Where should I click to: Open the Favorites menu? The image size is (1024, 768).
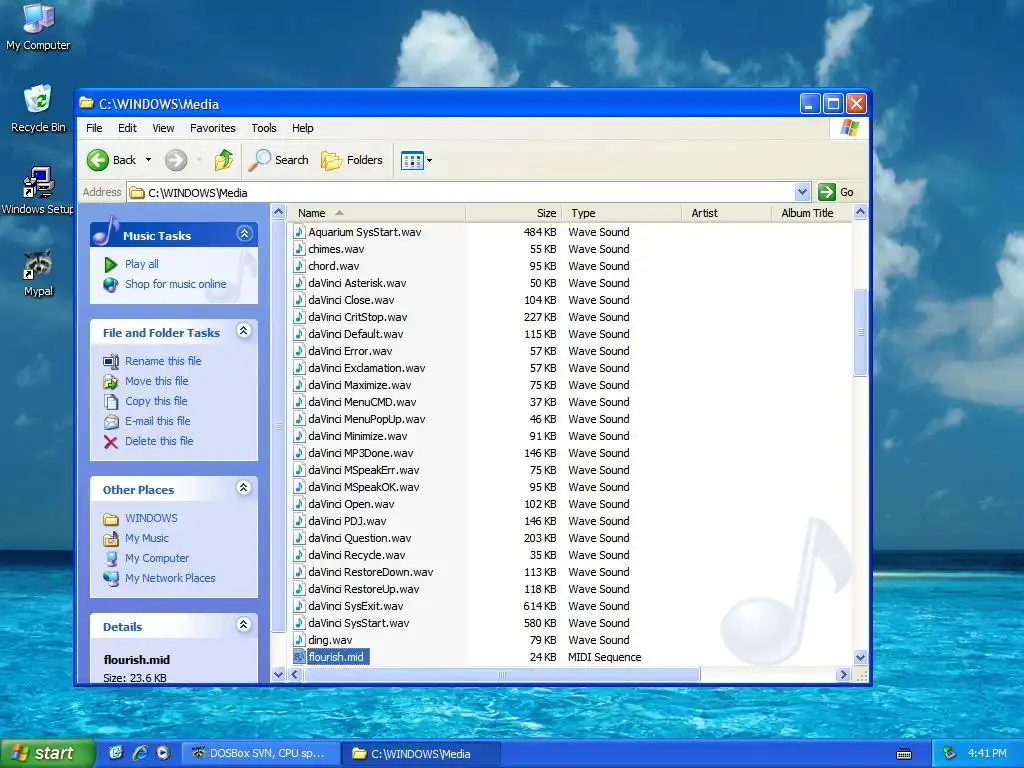[212, 128]
